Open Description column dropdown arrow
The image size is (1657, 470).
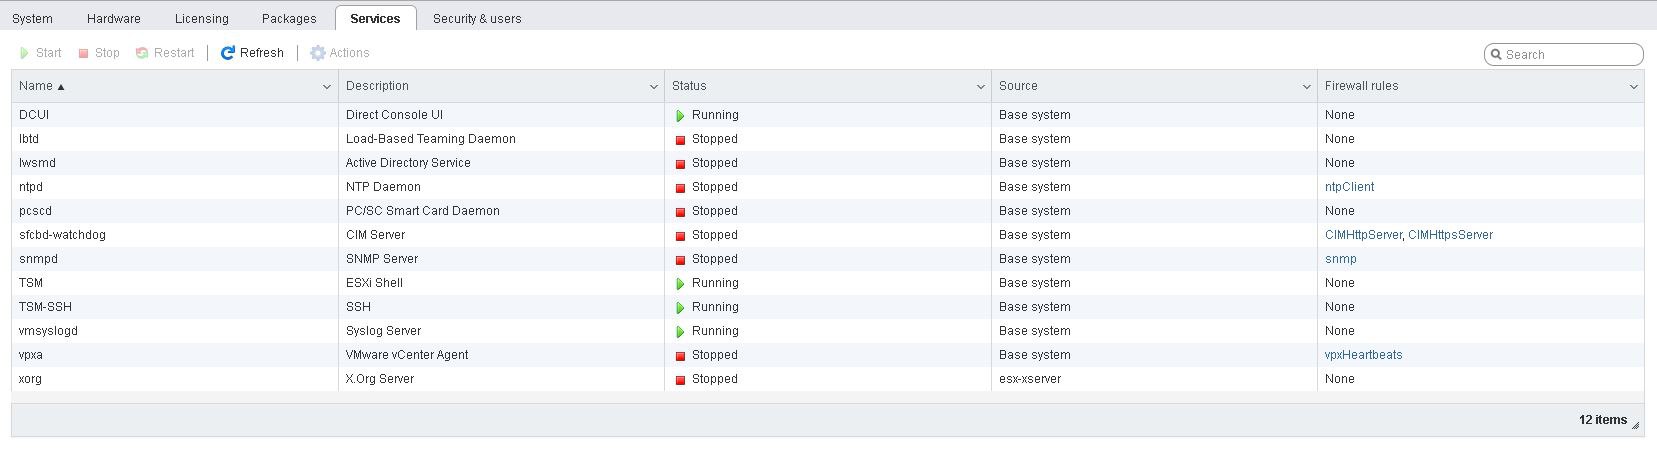653,87
